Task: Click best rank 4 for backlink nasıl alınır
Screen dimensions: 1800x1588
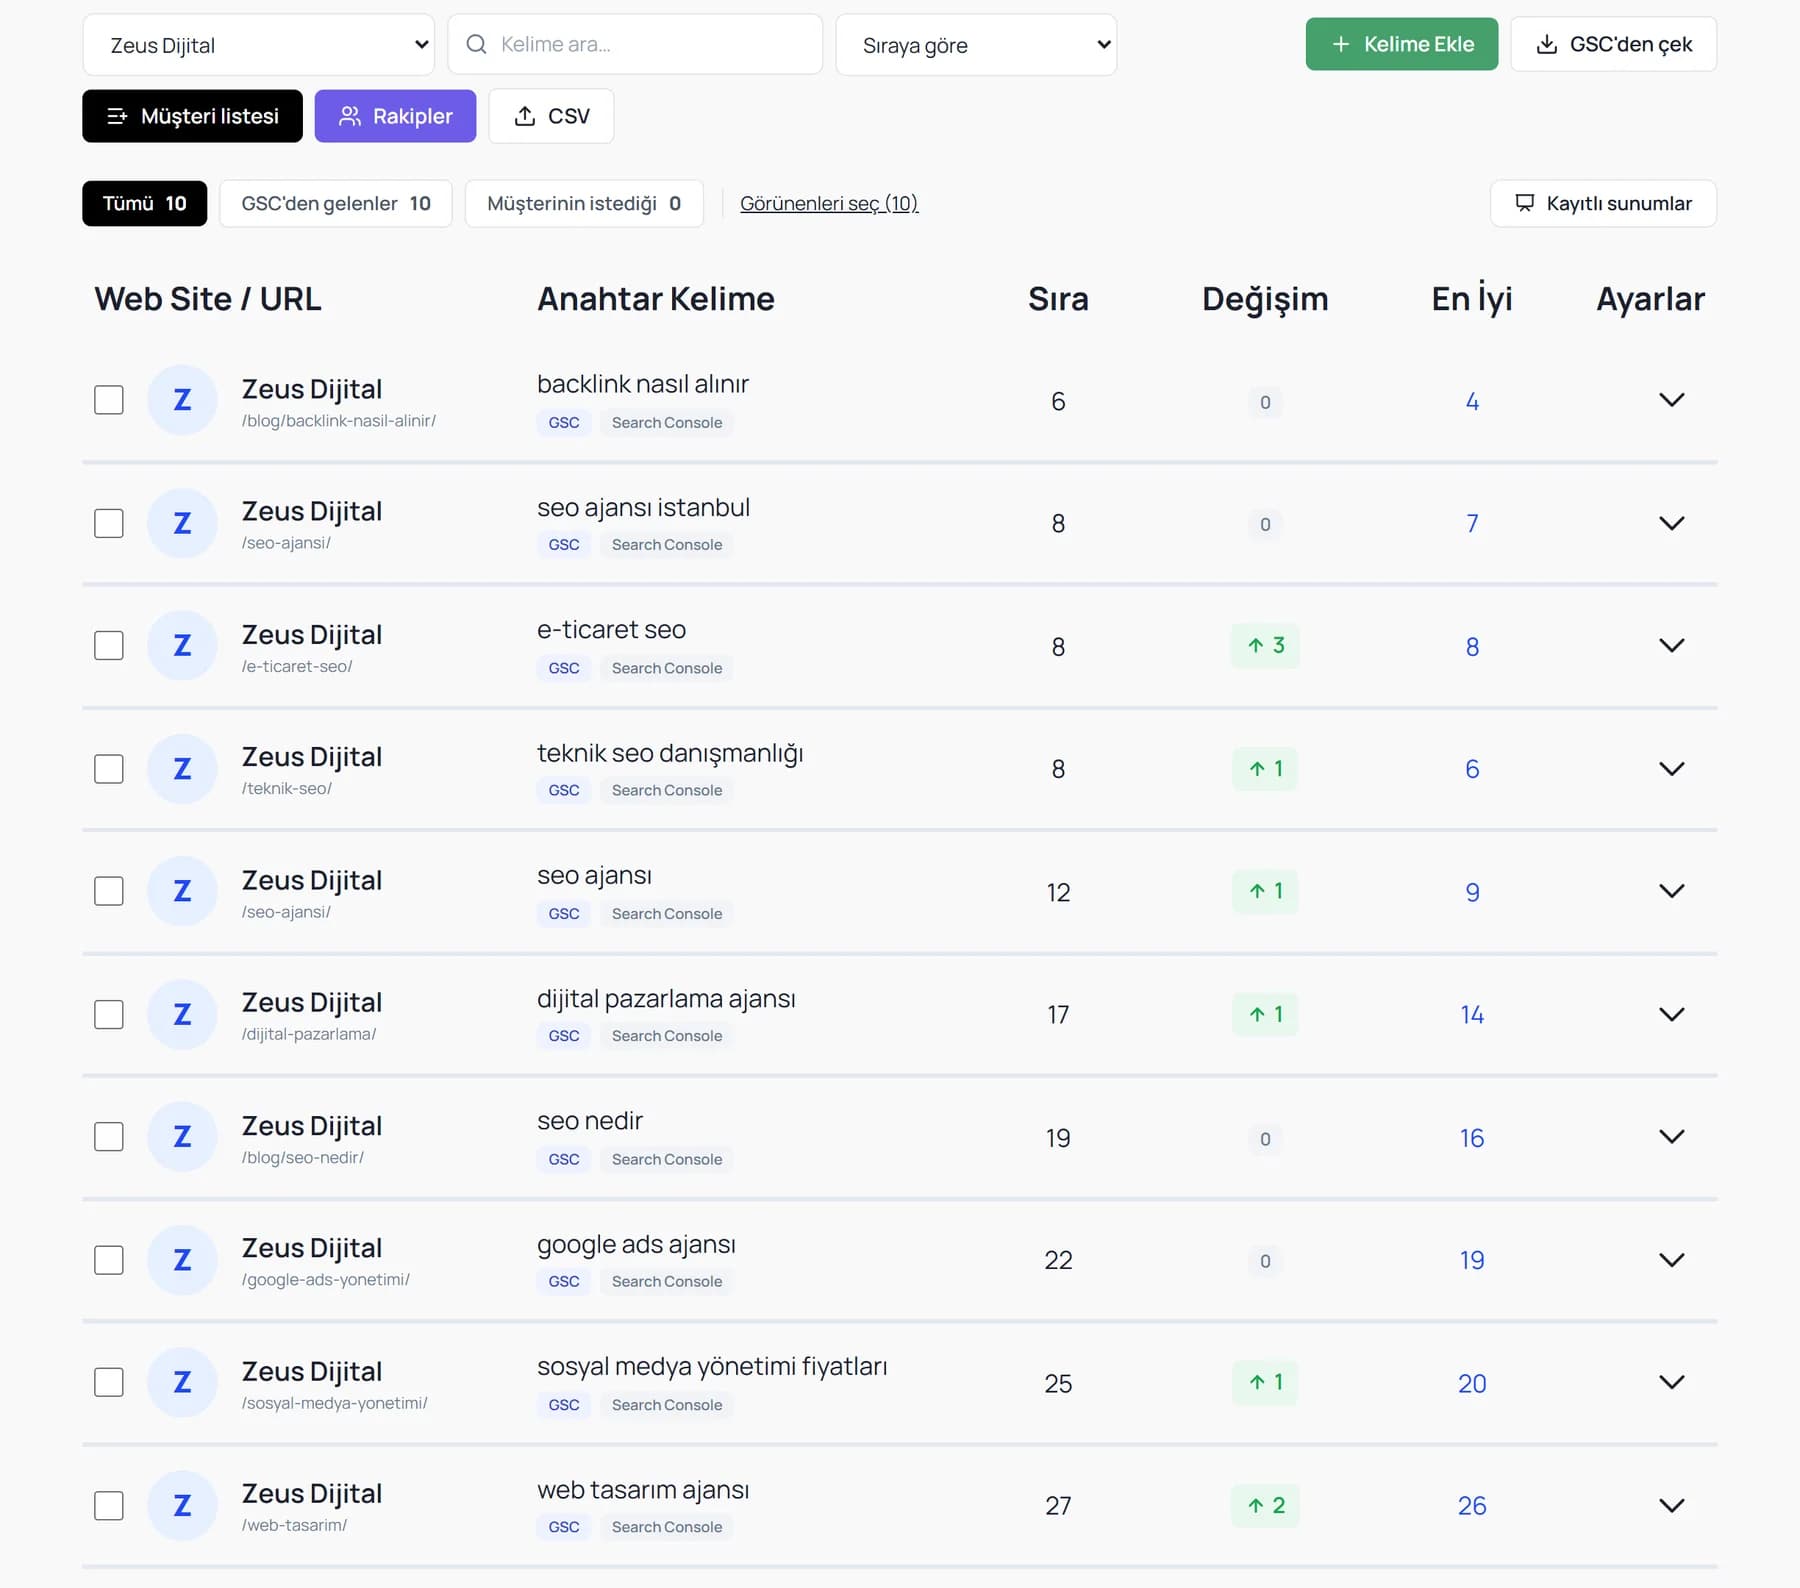Action: click(x=1472, y=402)
